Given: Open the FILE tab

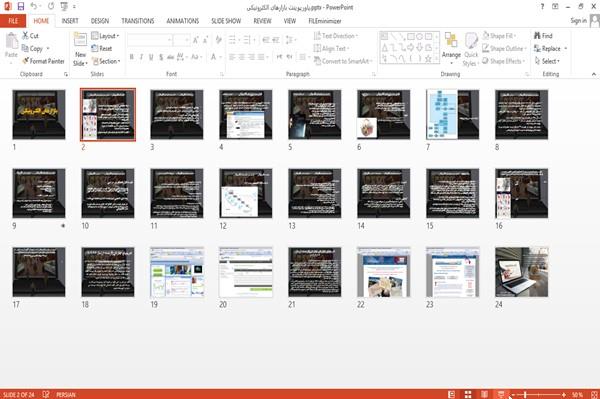Looking at the screenshot, I should [x=13, y=21].
